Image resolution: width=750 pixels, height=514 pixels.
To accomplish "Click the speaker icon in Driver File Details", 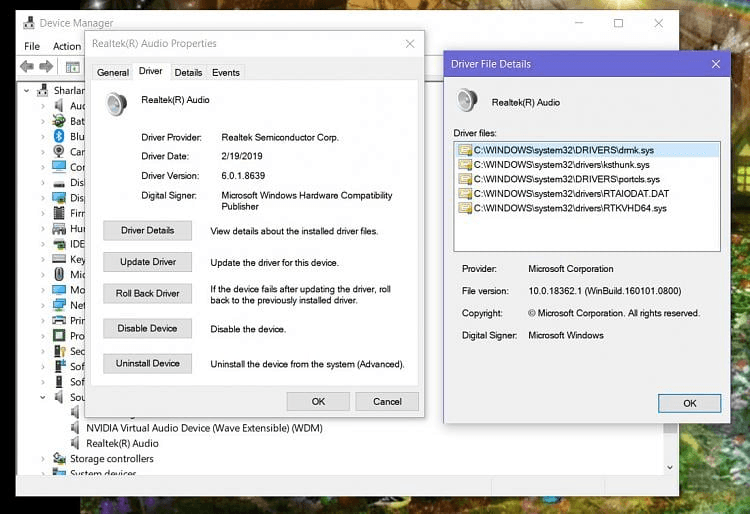I will [467, 100].
